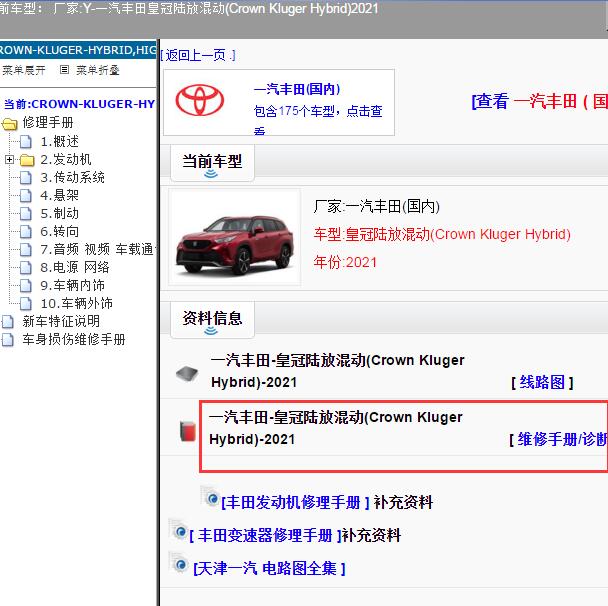608x606 pixels.
Task: Select 8.电源 网络 tree item
Action: click(x=75, y=268)
